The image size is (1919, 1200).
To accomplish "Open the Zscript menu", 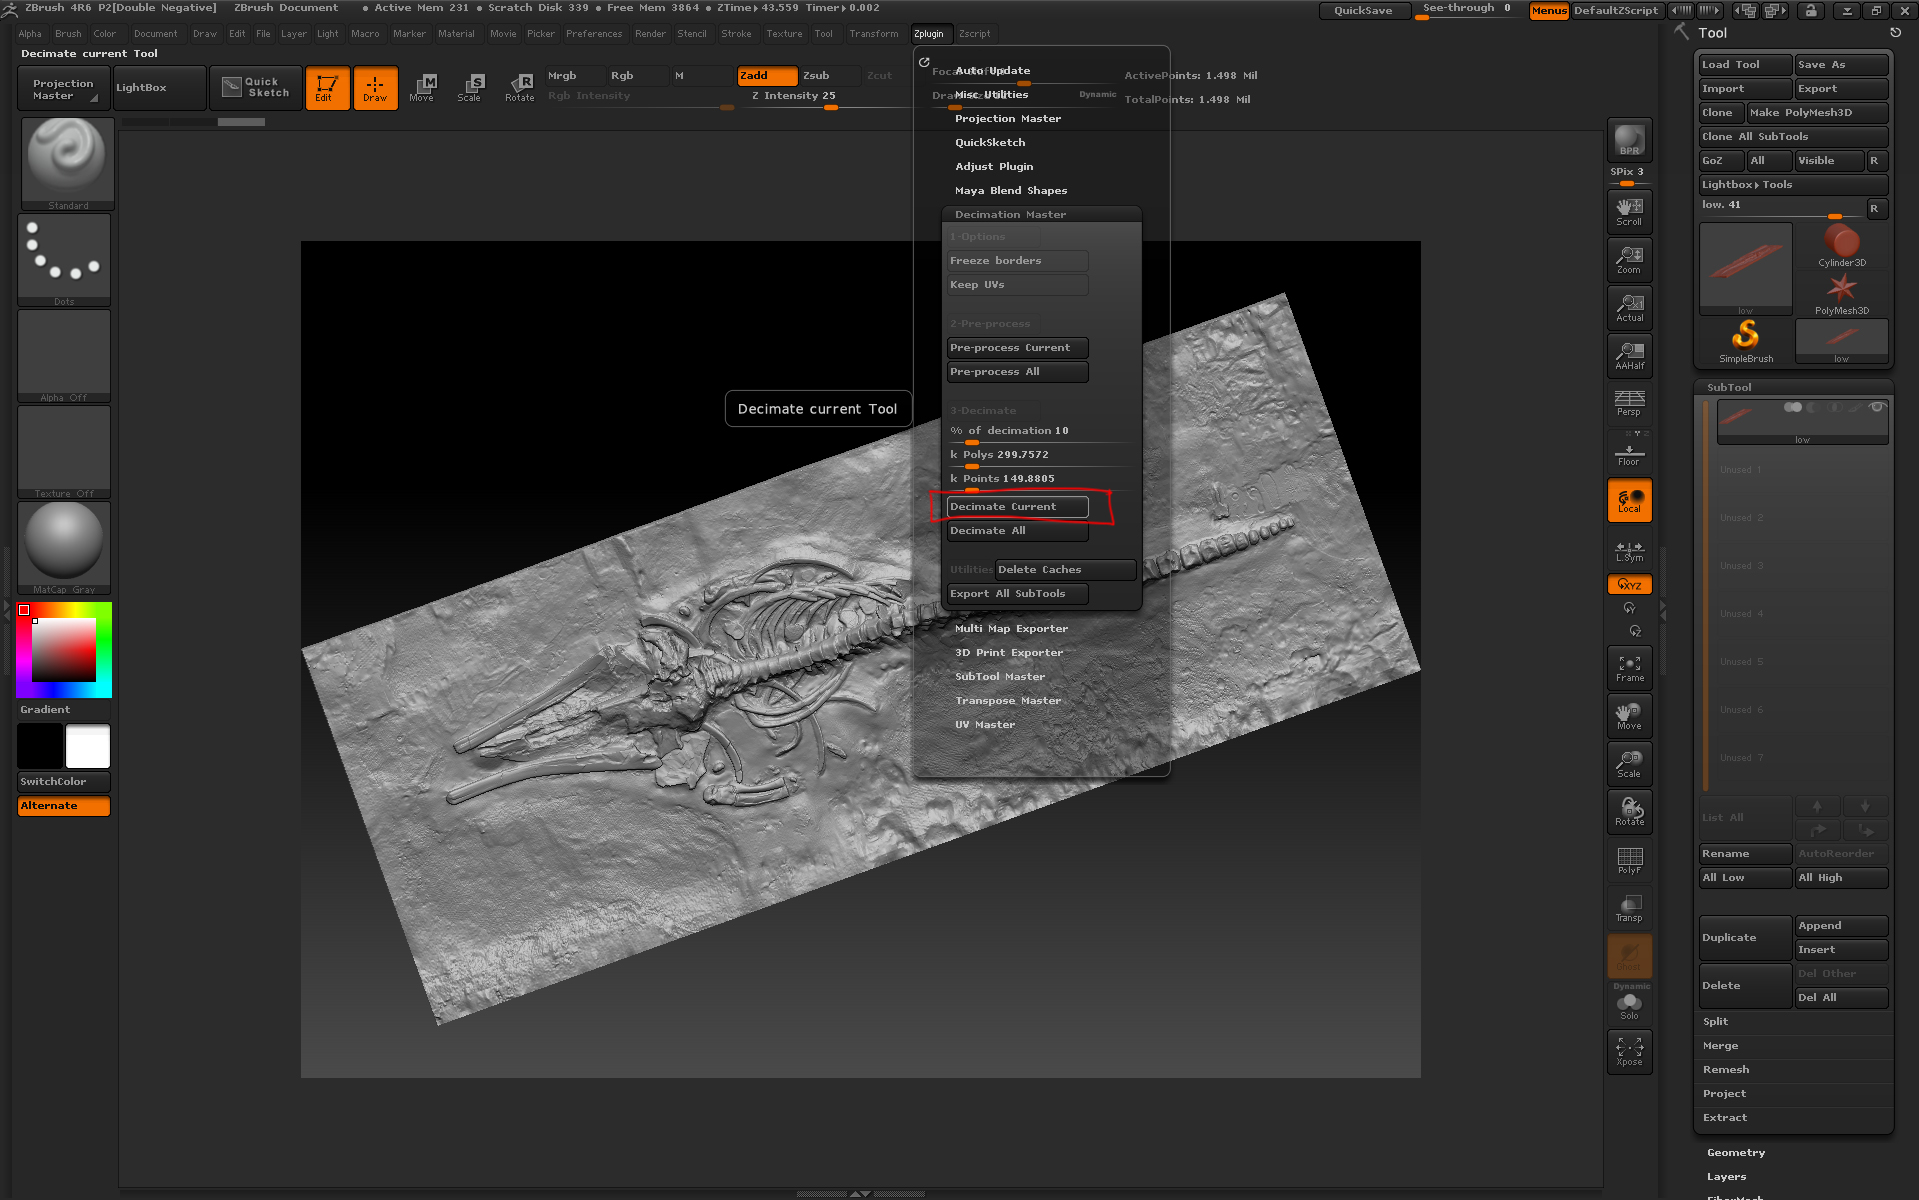I will (974, 34).
